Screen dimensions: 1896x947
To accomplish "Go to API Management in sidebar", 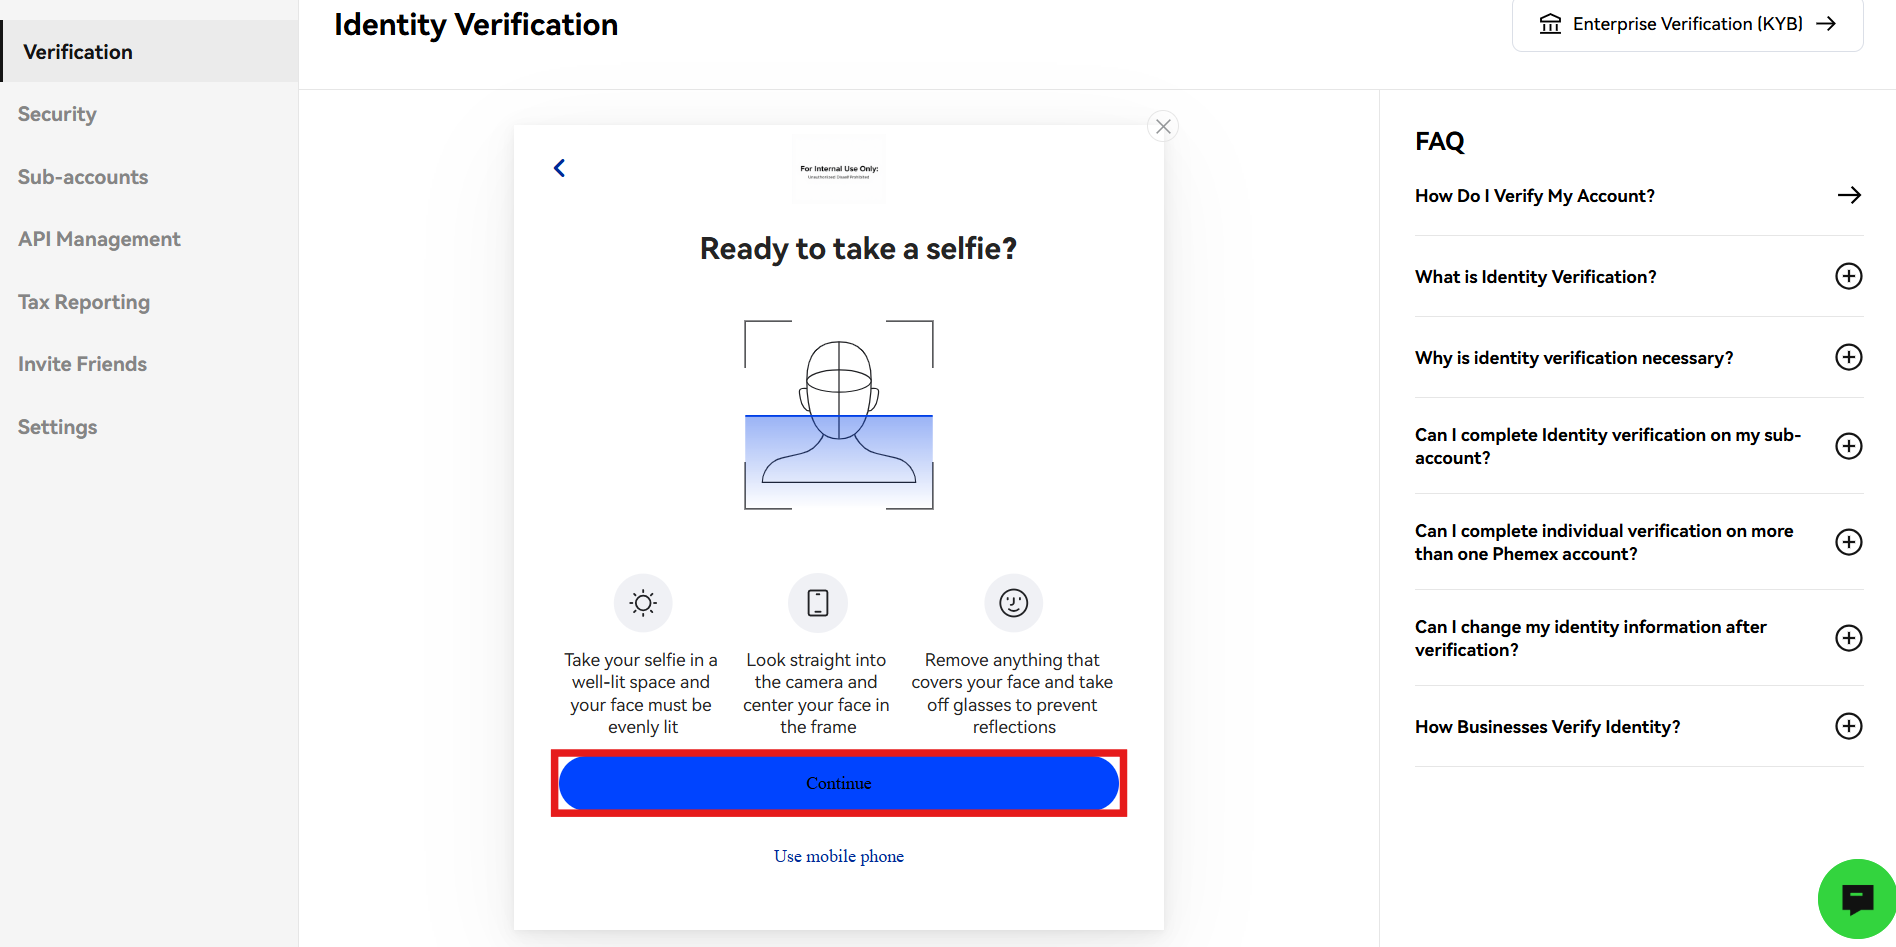I will coord(99,239).
